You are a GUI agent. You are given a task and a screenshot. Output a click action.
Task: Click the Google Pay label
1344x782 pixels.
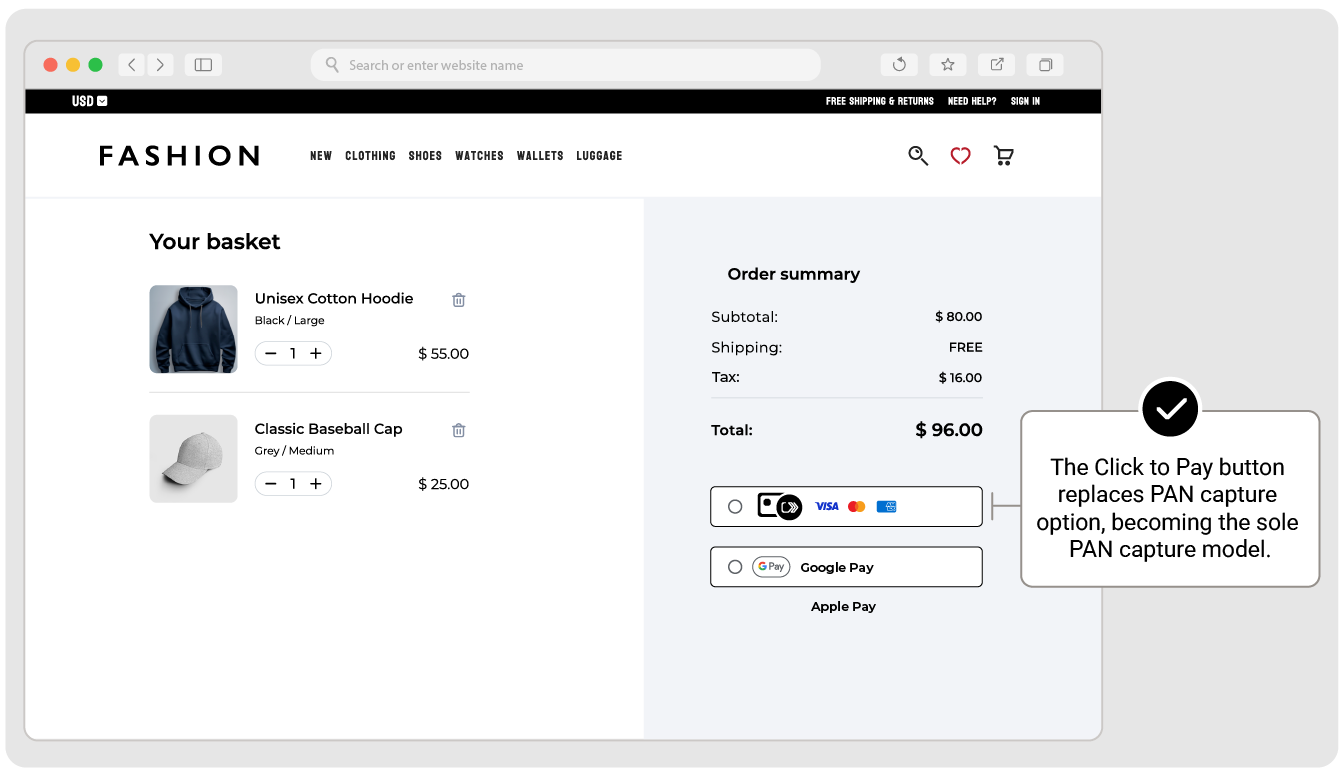tap(837, 568)
